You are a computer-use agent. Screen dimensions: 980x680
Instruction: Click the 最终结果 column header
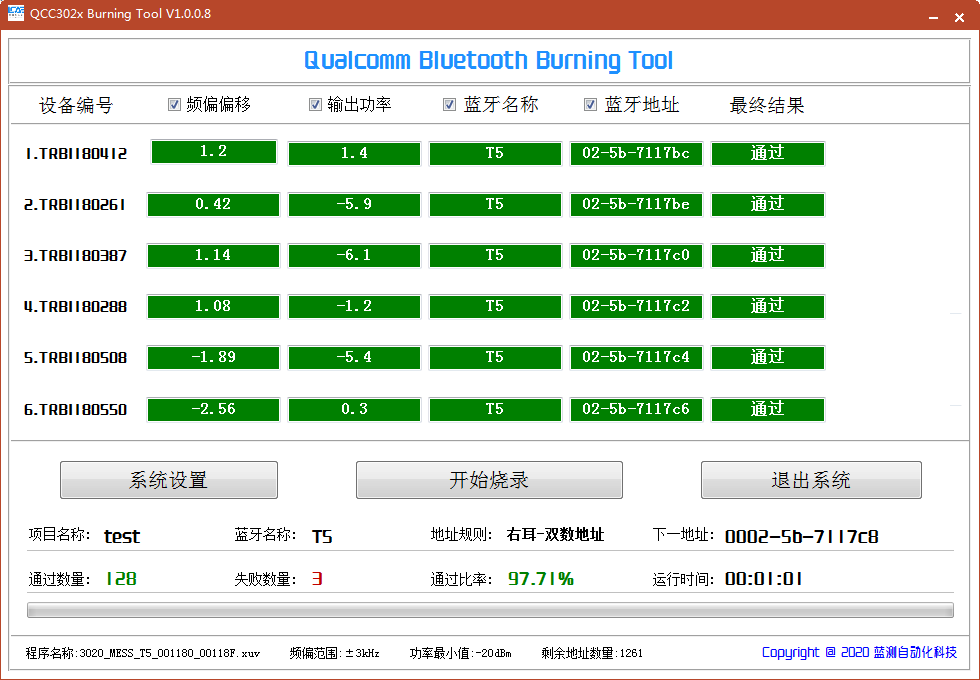[767, 105]
